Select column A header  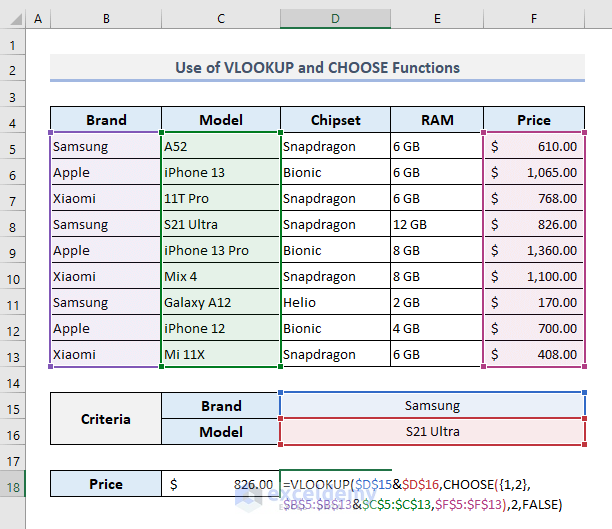[38, 19]
